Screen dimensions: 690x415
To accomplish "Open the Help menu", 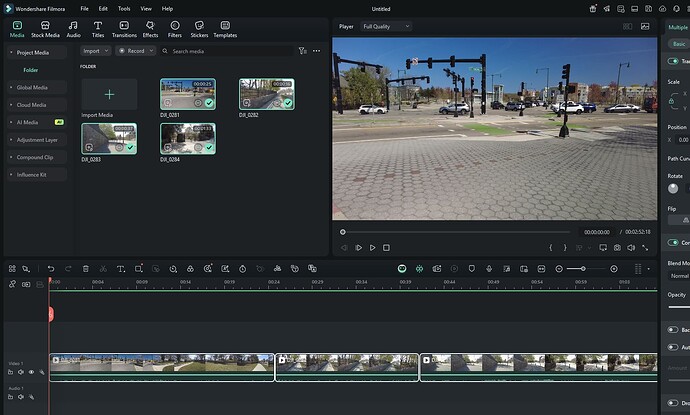I will point(167,8).
